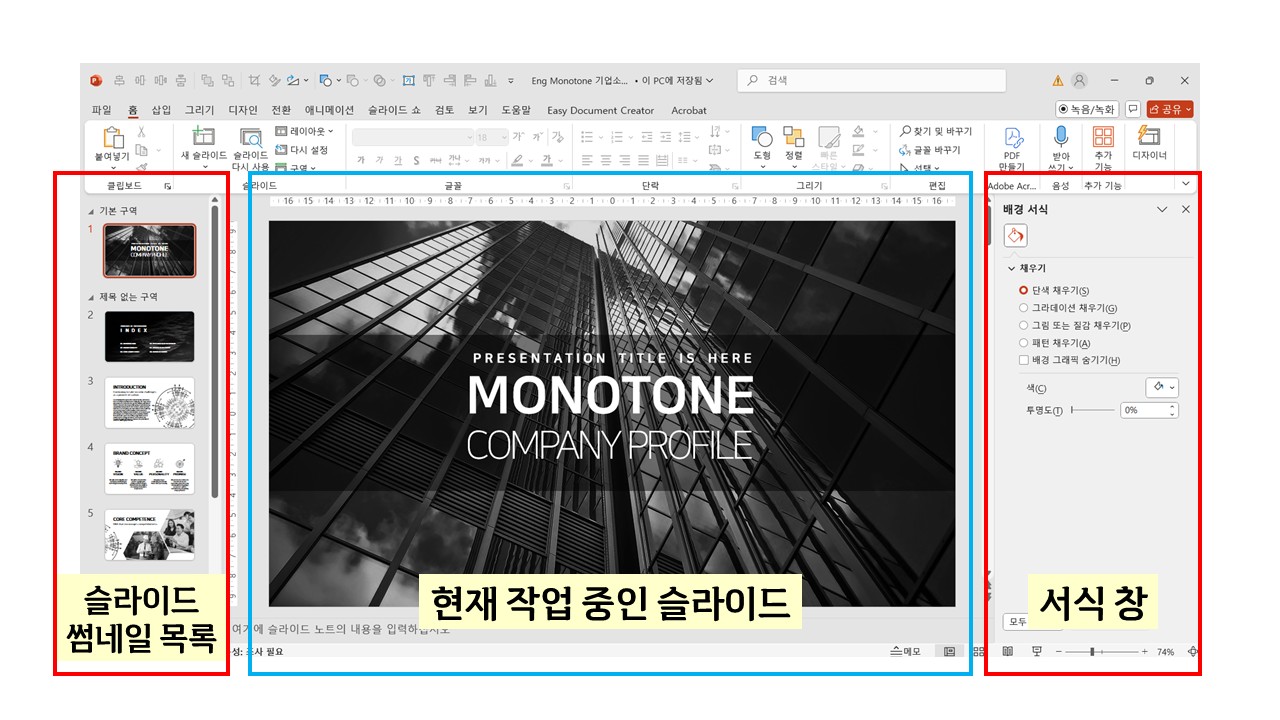This screenshot has width=1280, height=720.
Task: Collapse the 기본 구역 section
Action: tap(92, 211)
